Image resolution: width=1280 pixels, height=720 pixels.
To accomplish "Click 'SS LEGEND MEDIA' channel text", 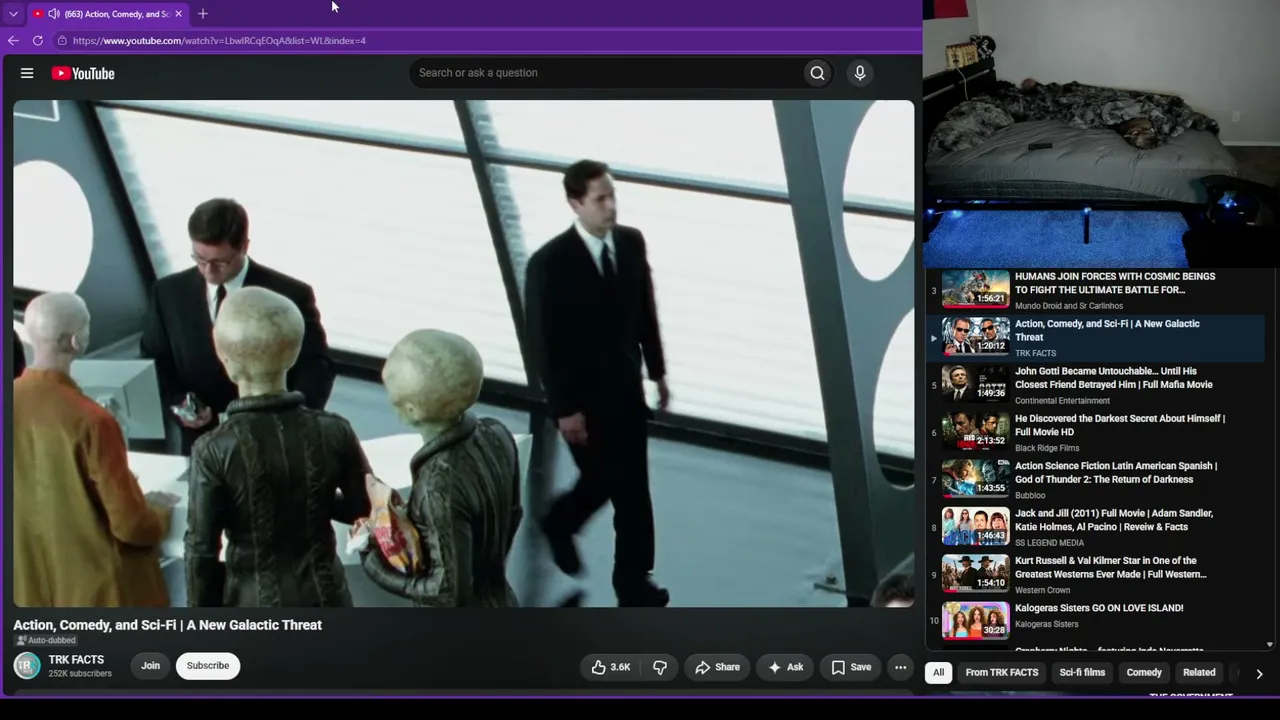I will click(1049, 543).
